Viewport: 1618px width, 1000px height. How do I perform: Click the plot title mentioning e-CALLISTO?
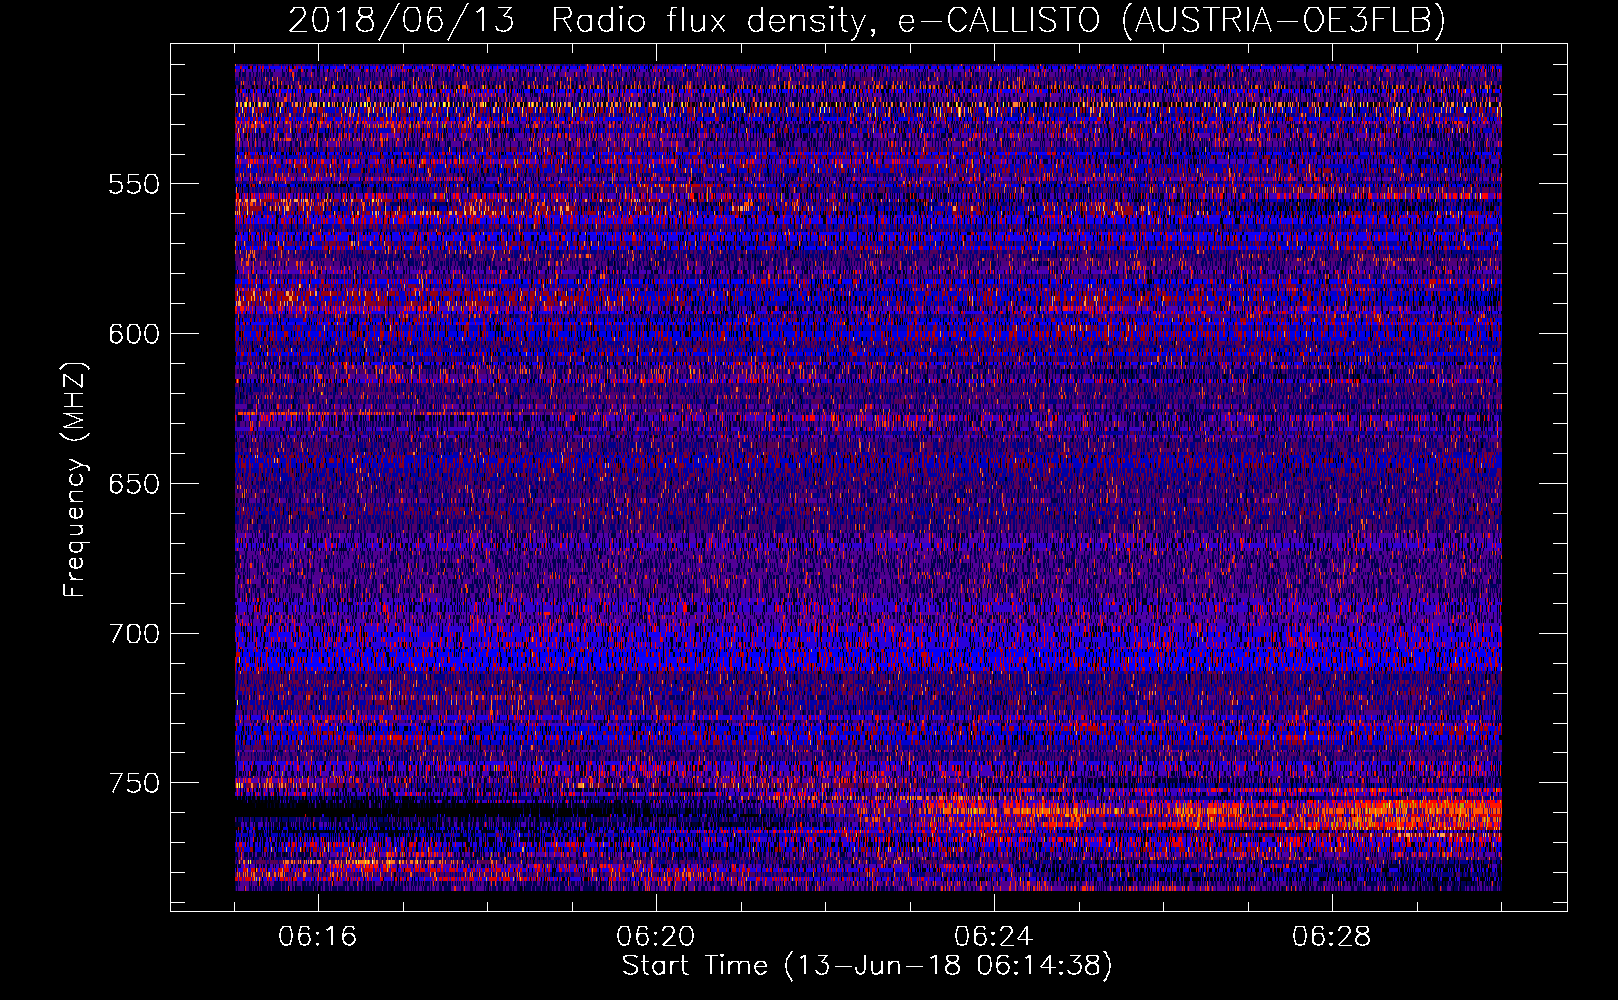coord(867,20)
